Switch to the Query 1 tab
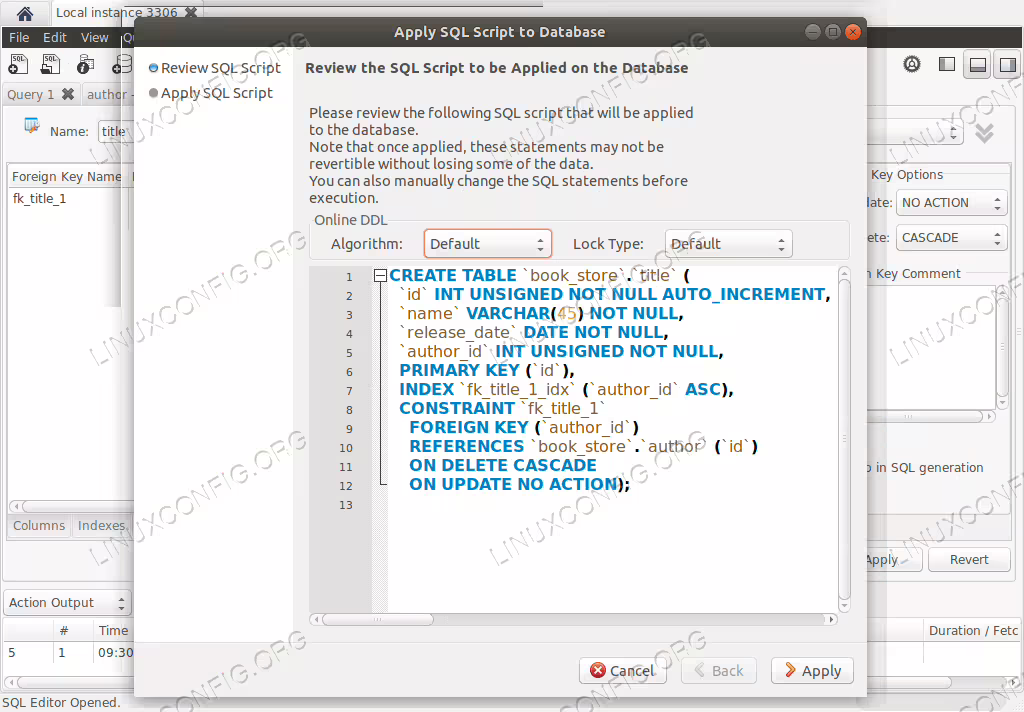 31,95
